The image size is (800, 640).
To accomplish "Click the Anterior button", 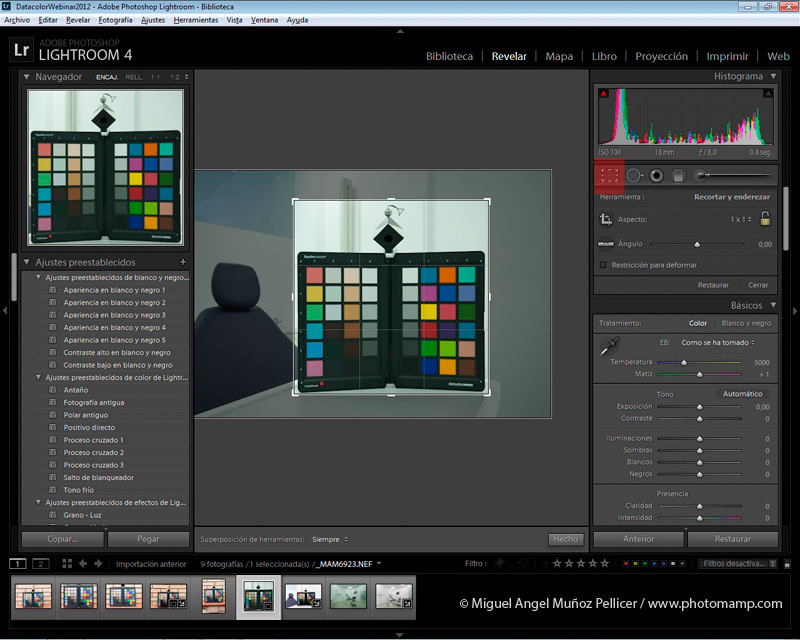I will point(638,539).
